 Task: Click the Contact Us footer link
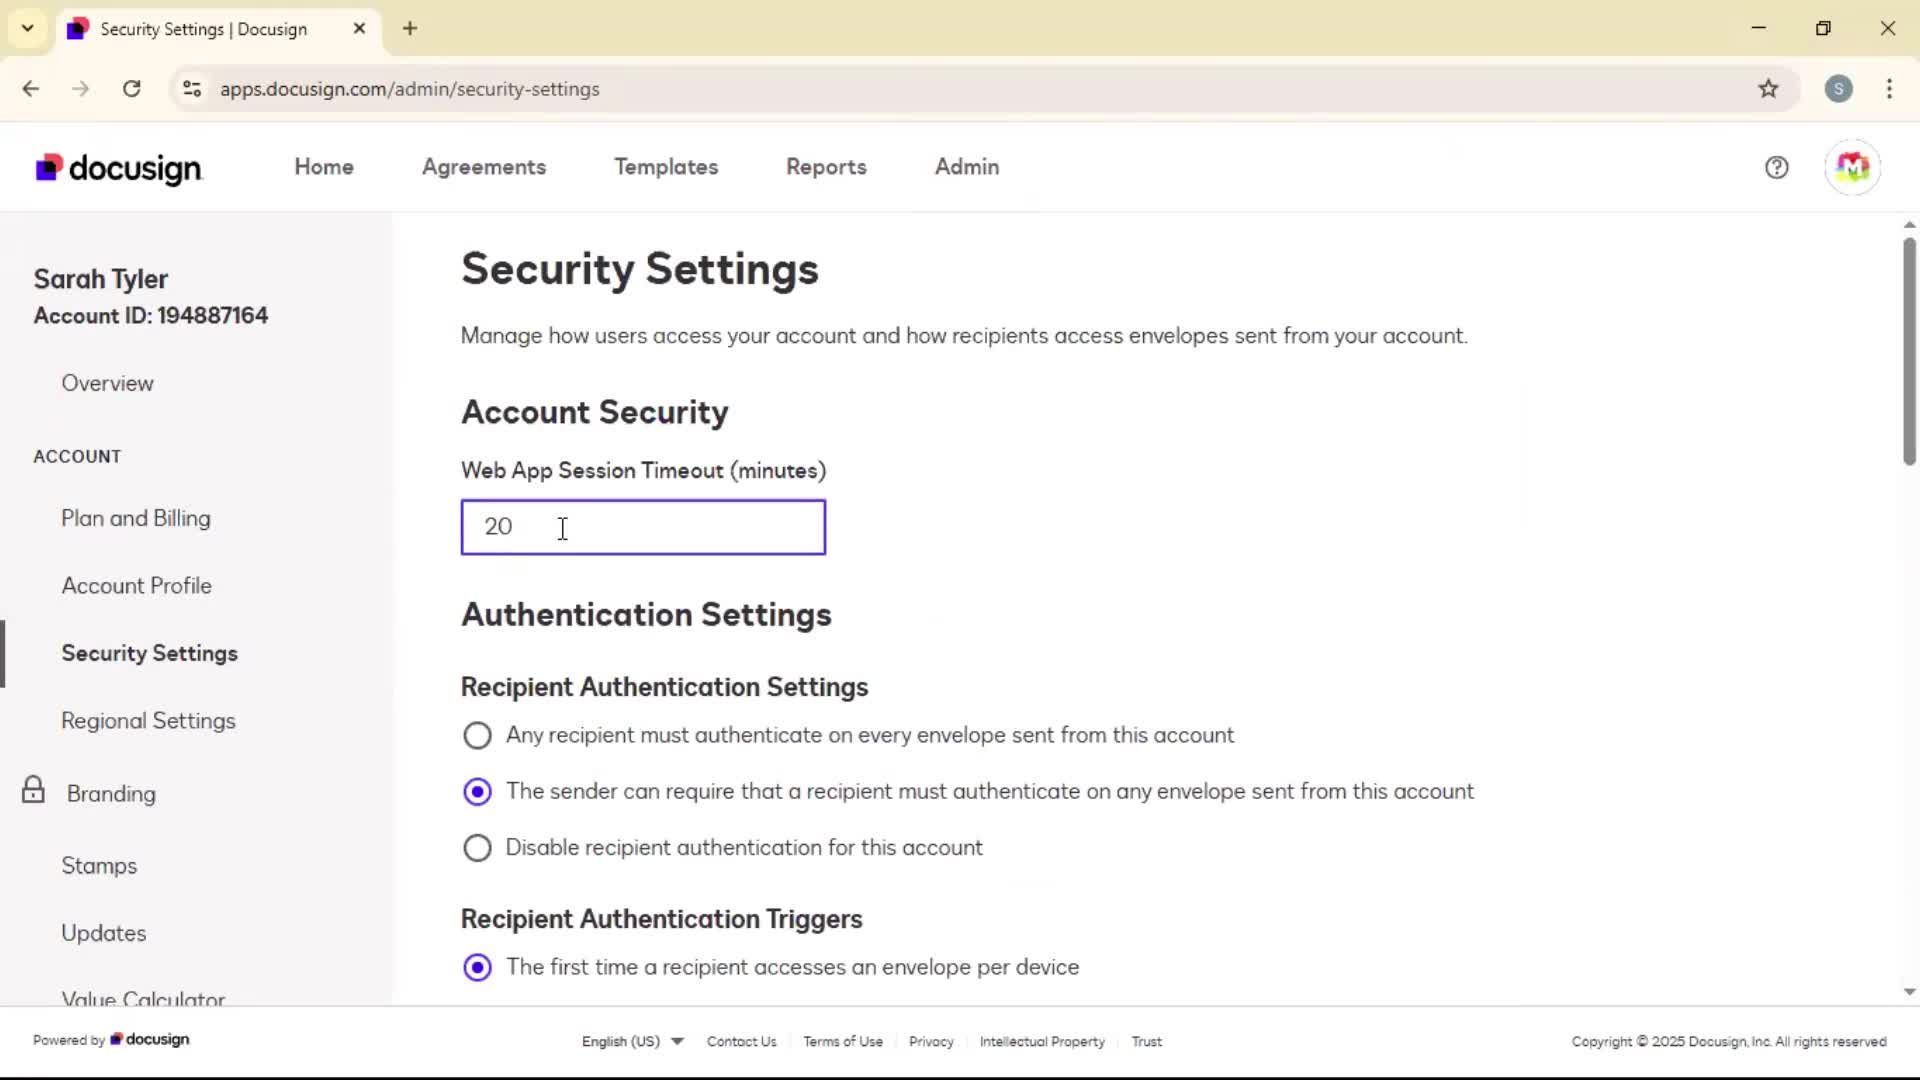point(741,1041)
